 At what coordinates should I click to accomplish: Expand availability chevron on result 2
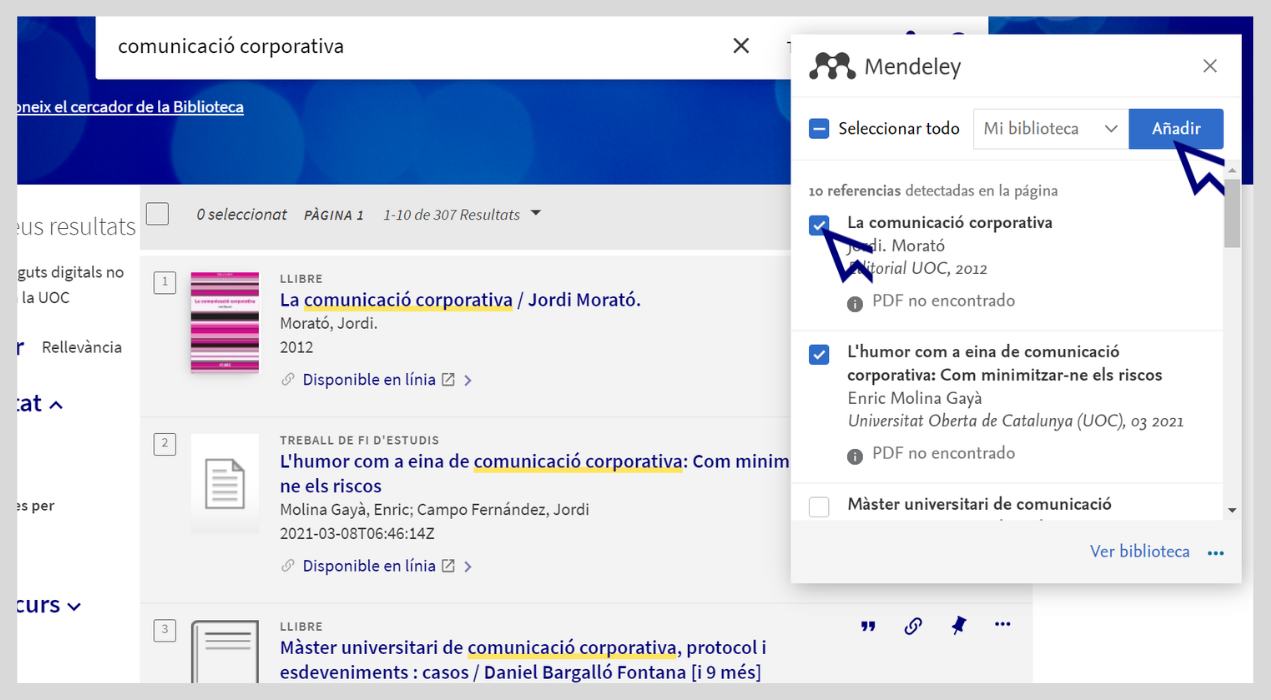coord(468,567)
